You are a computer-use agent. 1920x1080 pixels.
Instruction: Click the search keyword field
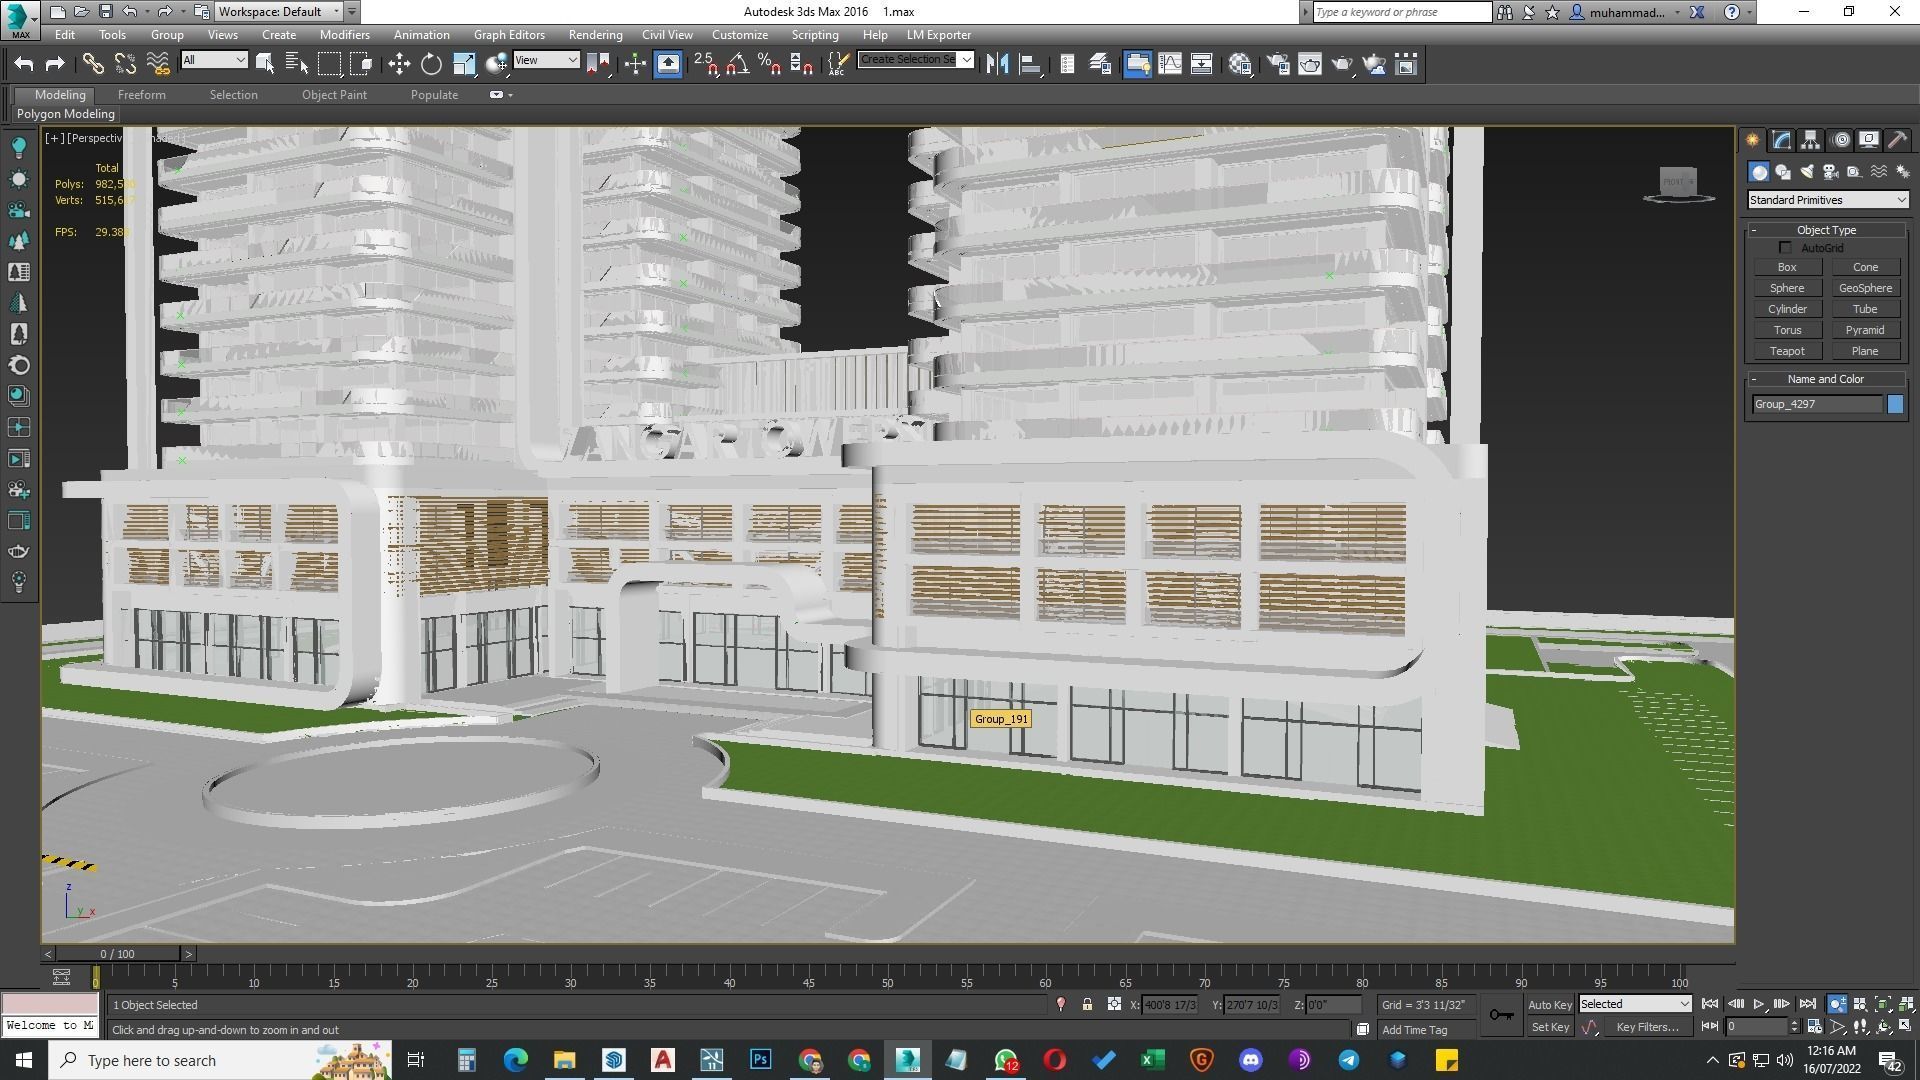point(1401,12)
